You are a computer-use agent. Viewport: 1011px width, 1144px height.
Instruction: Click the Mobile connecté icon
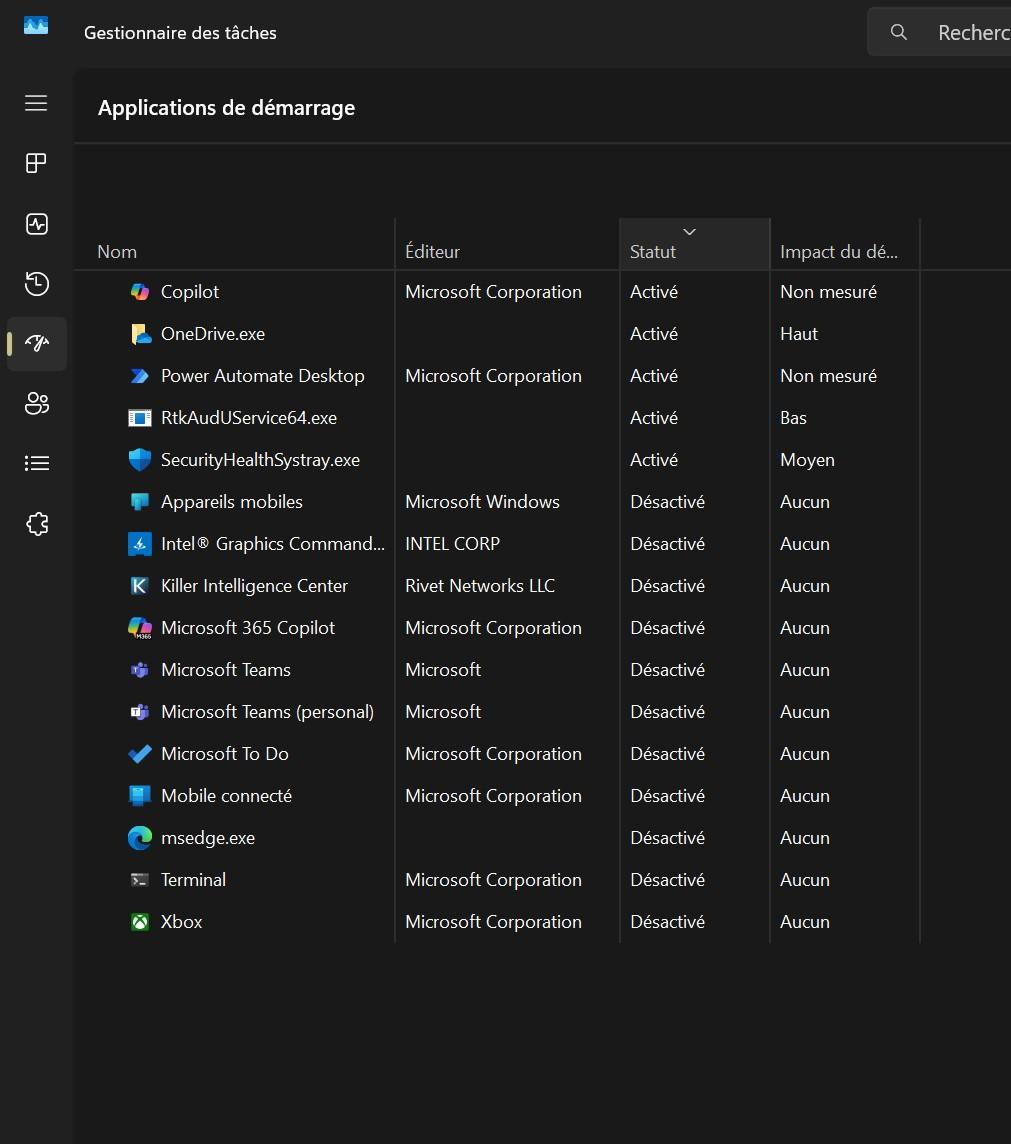(139, 796)
